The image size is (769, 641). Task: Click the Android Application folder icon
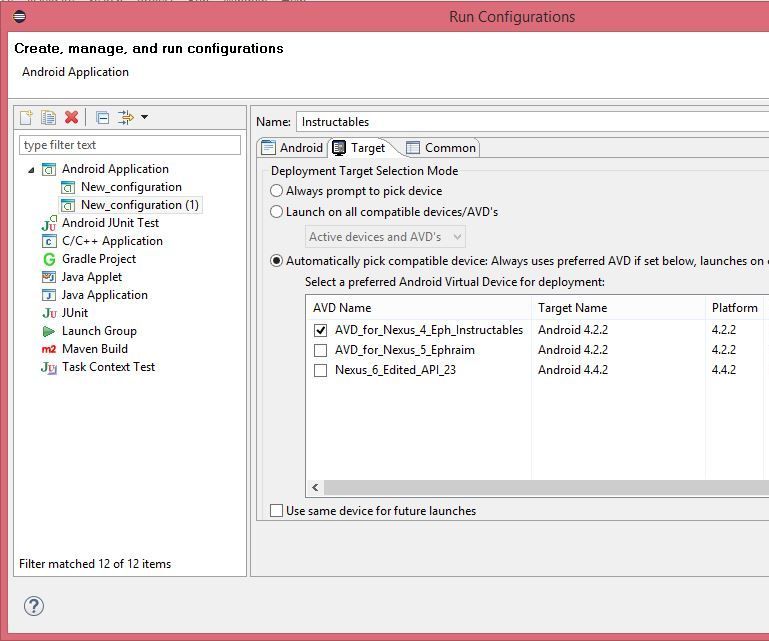[49, 170]
